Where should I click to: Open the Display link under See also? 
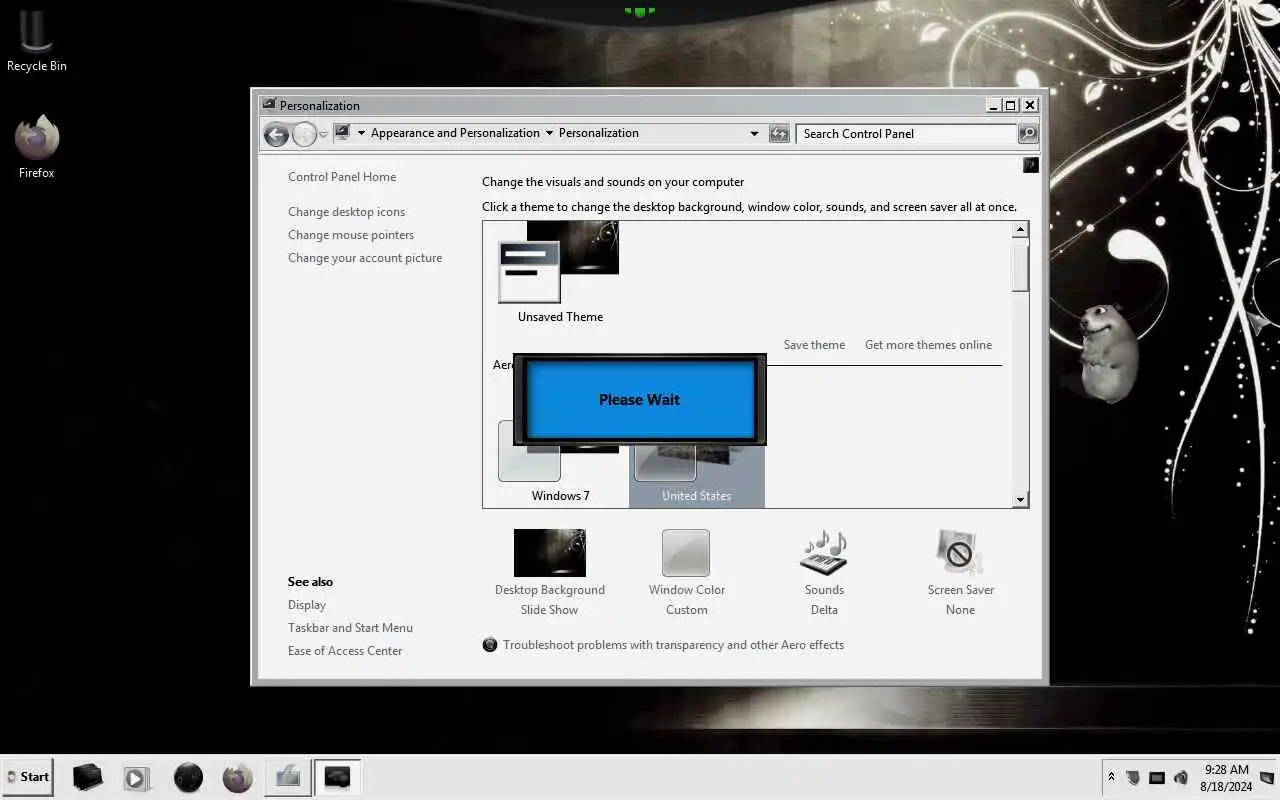[307, 605]
